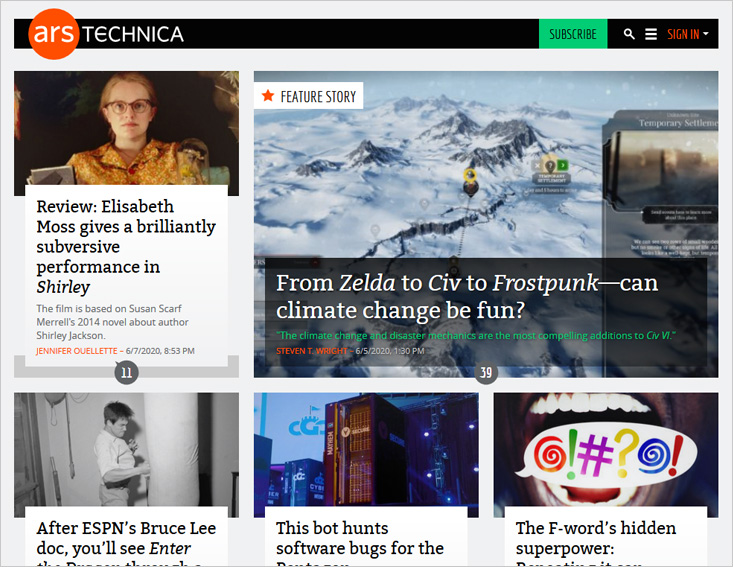Open the Elisabeth Moss Shirley review headline
Viewport: 733px width, 567px height.
click(x=126, y=246)
